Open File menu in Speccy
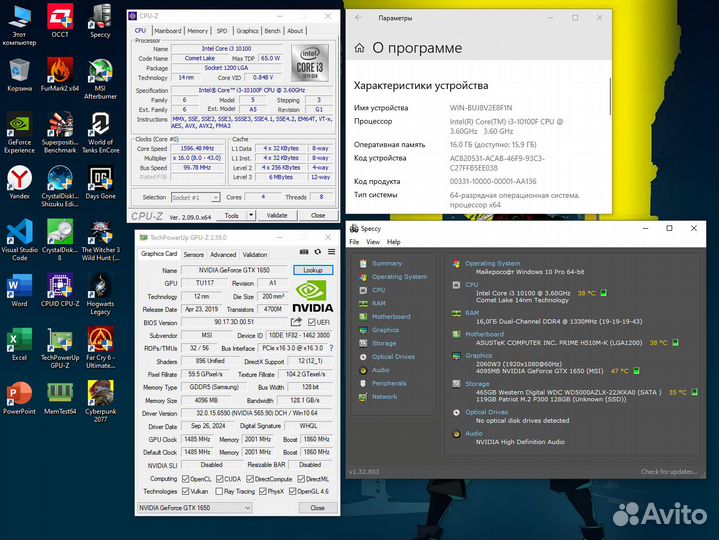The height and width of the screenshot is (540, 719). click(x=354, y=242)
